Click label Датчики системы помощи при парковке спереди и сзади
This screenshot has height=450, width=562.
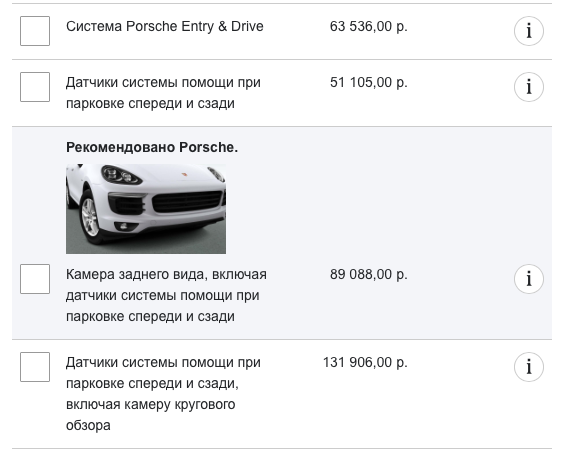coord(163,93)
